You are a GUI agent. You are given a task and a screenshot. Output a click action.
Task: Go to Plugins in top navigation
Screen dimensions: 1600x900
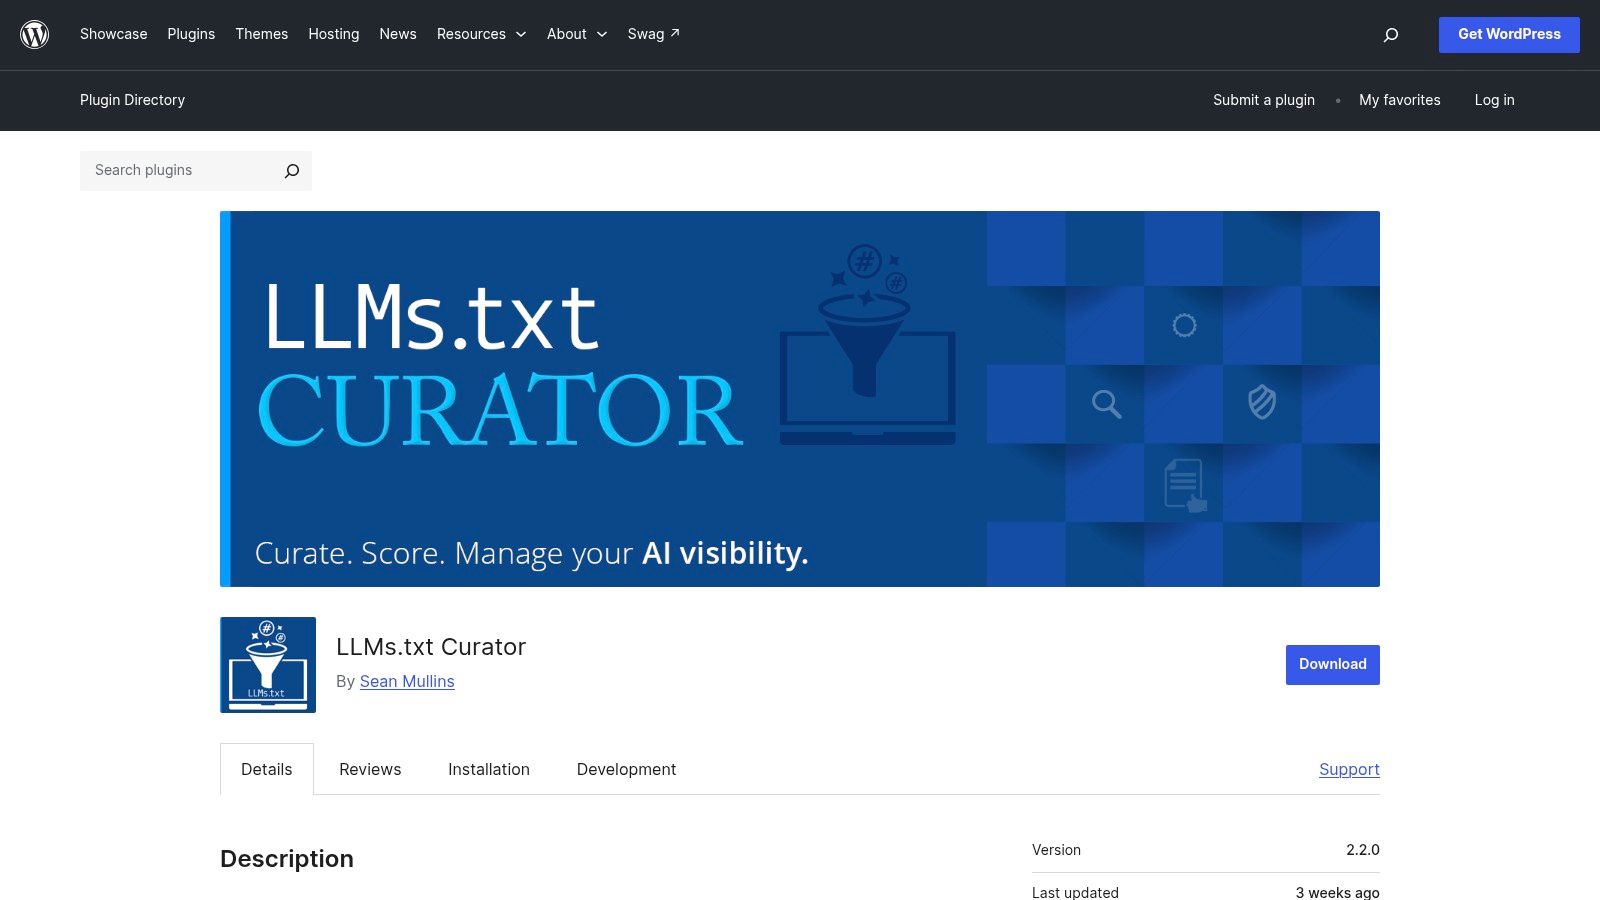pyautogui.click(x=191, y=34)
